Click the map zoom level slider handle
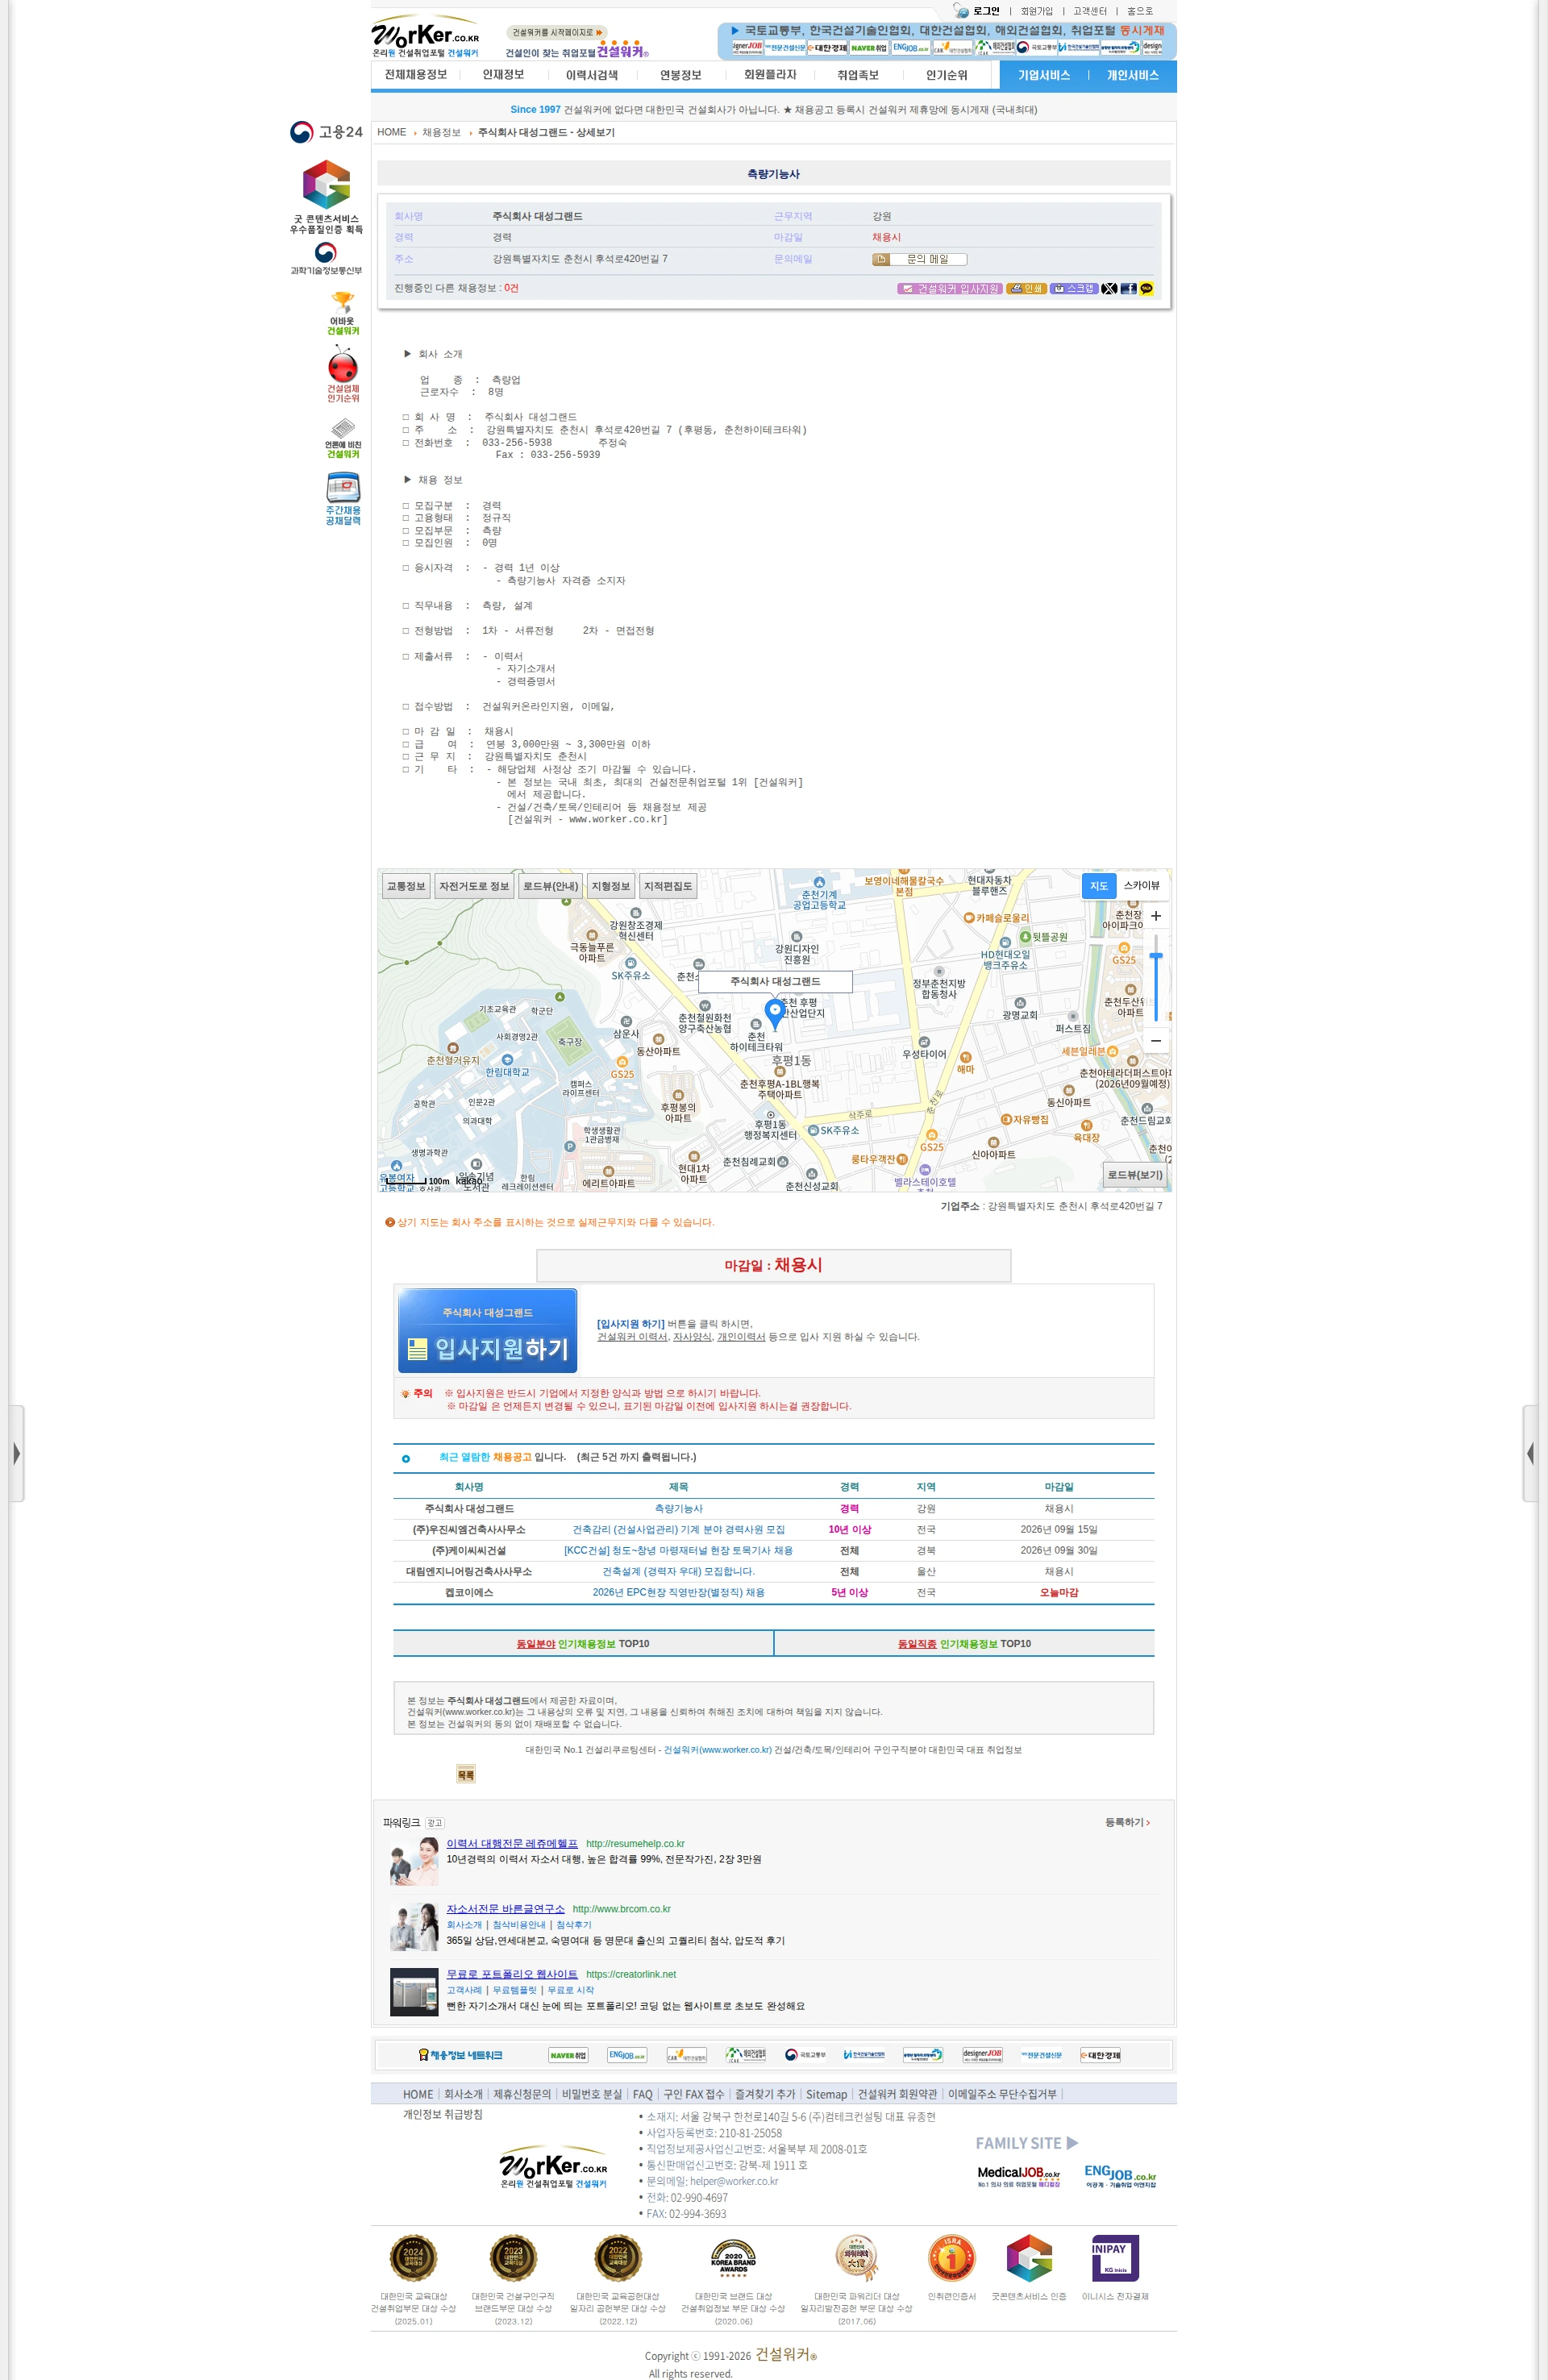Image resolution: width=1548 pixels, height=2380 pixels. pos(1156,957)
